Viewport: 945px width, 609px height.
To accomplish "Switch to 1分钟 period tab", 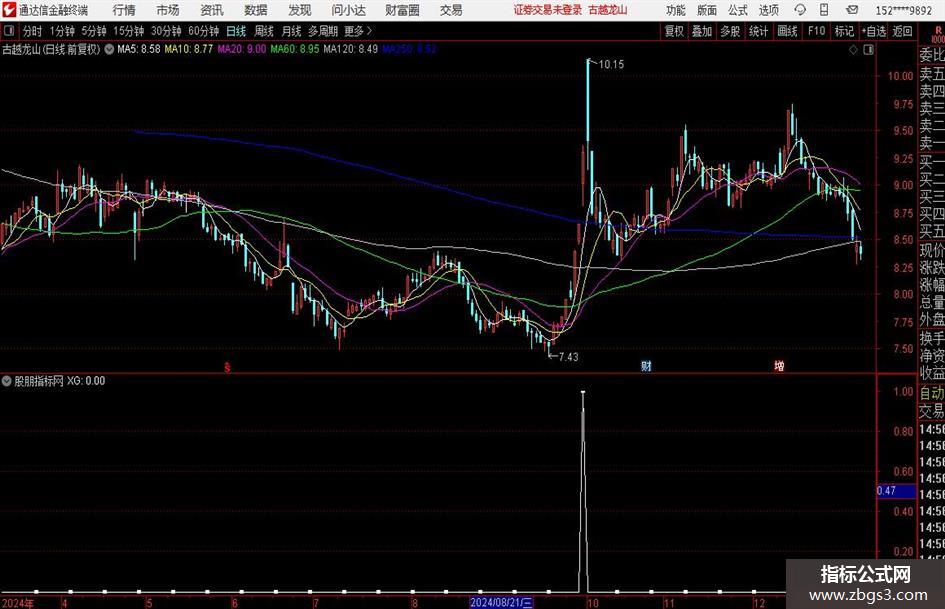I will point(62,31).
